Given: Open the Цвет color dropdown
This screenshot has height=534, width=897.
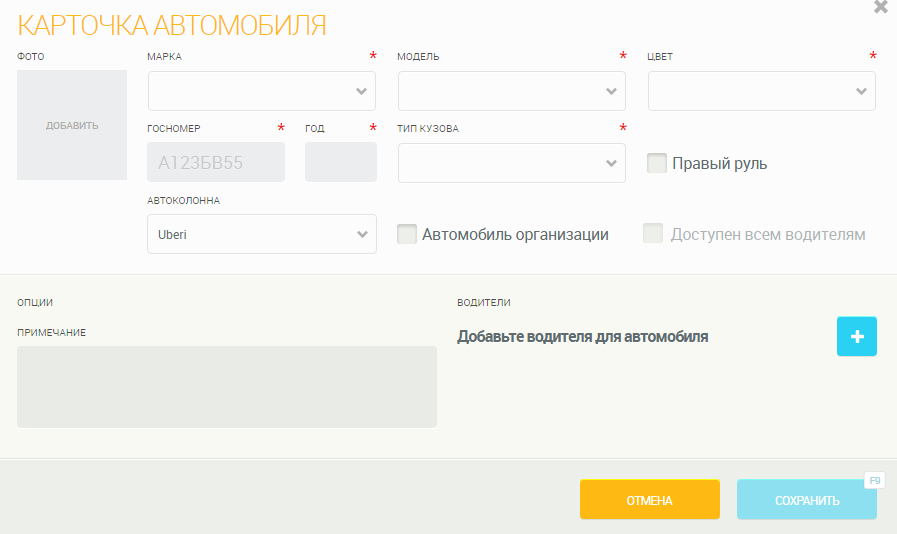Looking at the screenshot, I should 761,91.
